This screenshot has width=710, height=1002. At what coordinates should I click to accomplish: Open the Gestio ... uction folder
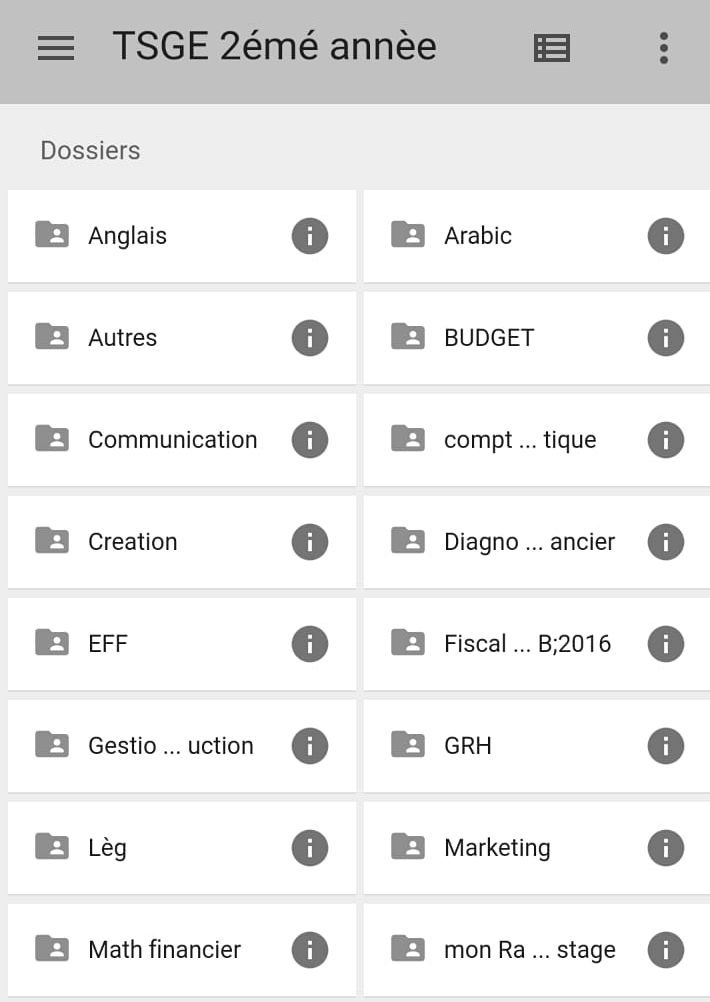(181, 746)
